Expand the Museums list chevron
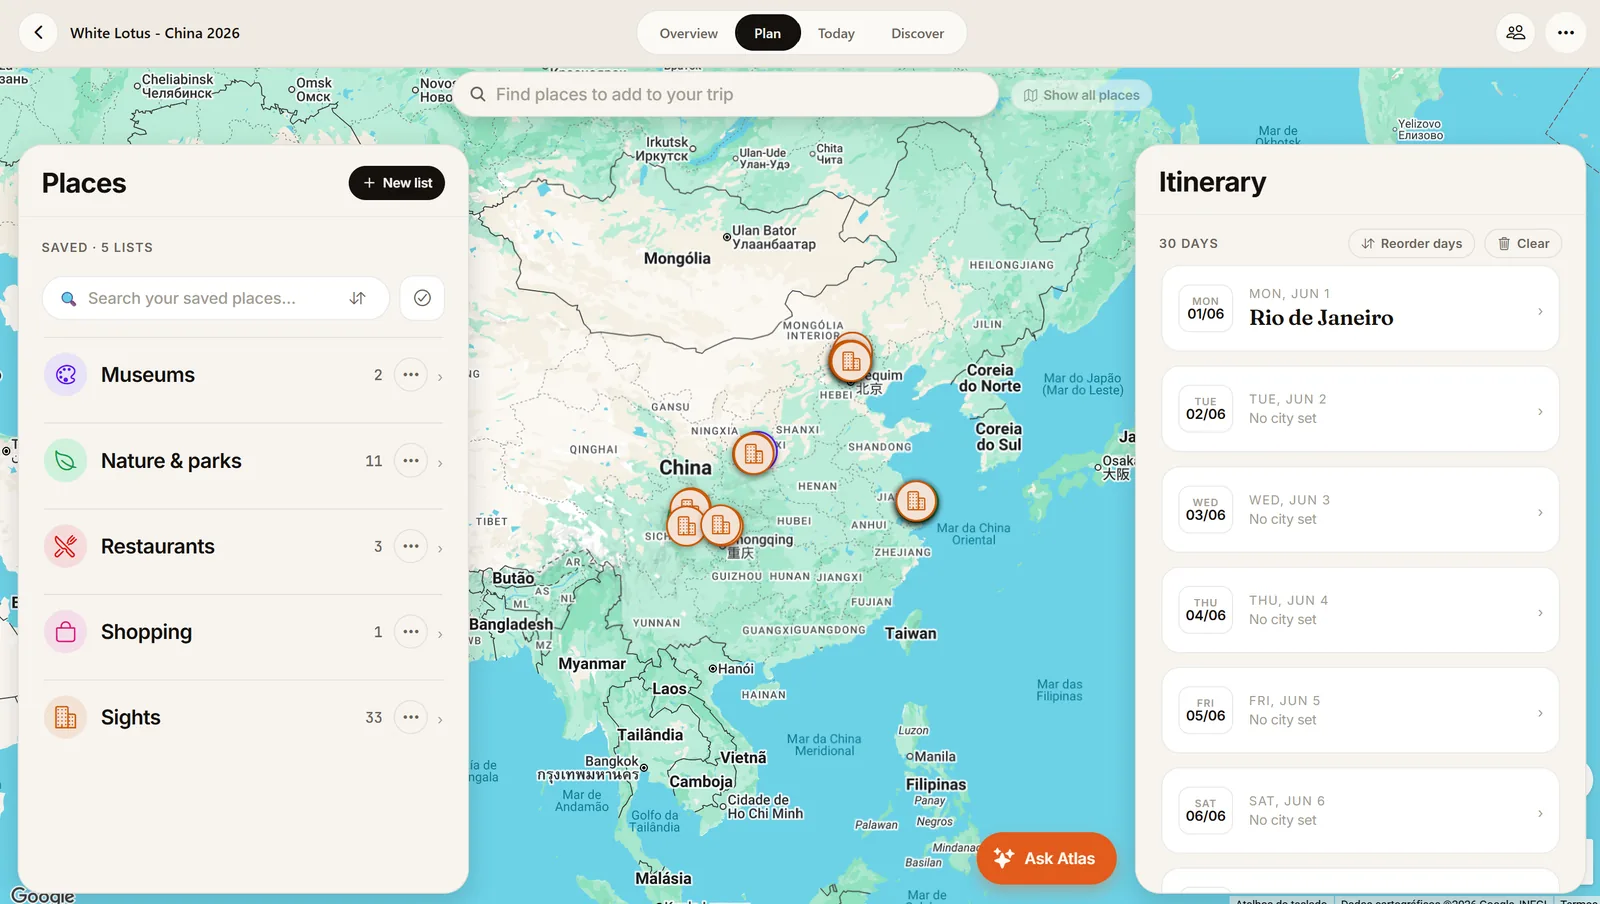 click(440, 377)
